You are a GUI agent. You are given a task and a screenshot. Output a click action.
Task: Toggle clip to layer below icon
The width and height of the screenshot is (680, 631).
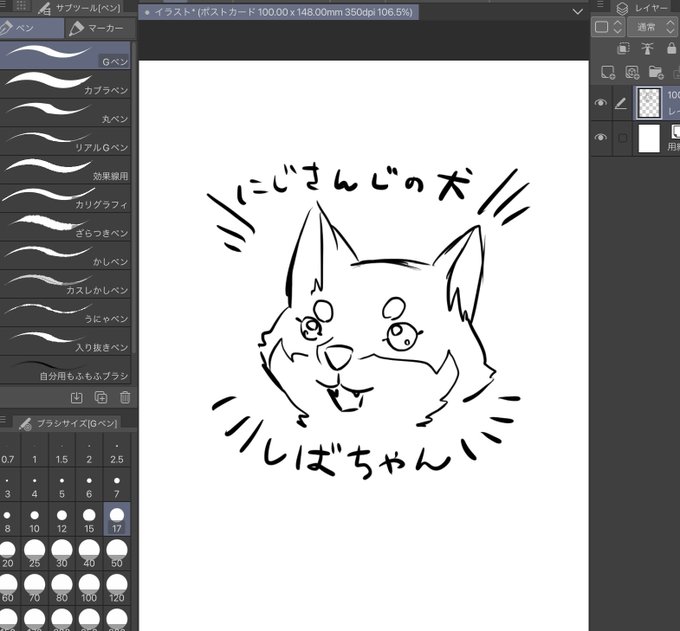point(623,48)
